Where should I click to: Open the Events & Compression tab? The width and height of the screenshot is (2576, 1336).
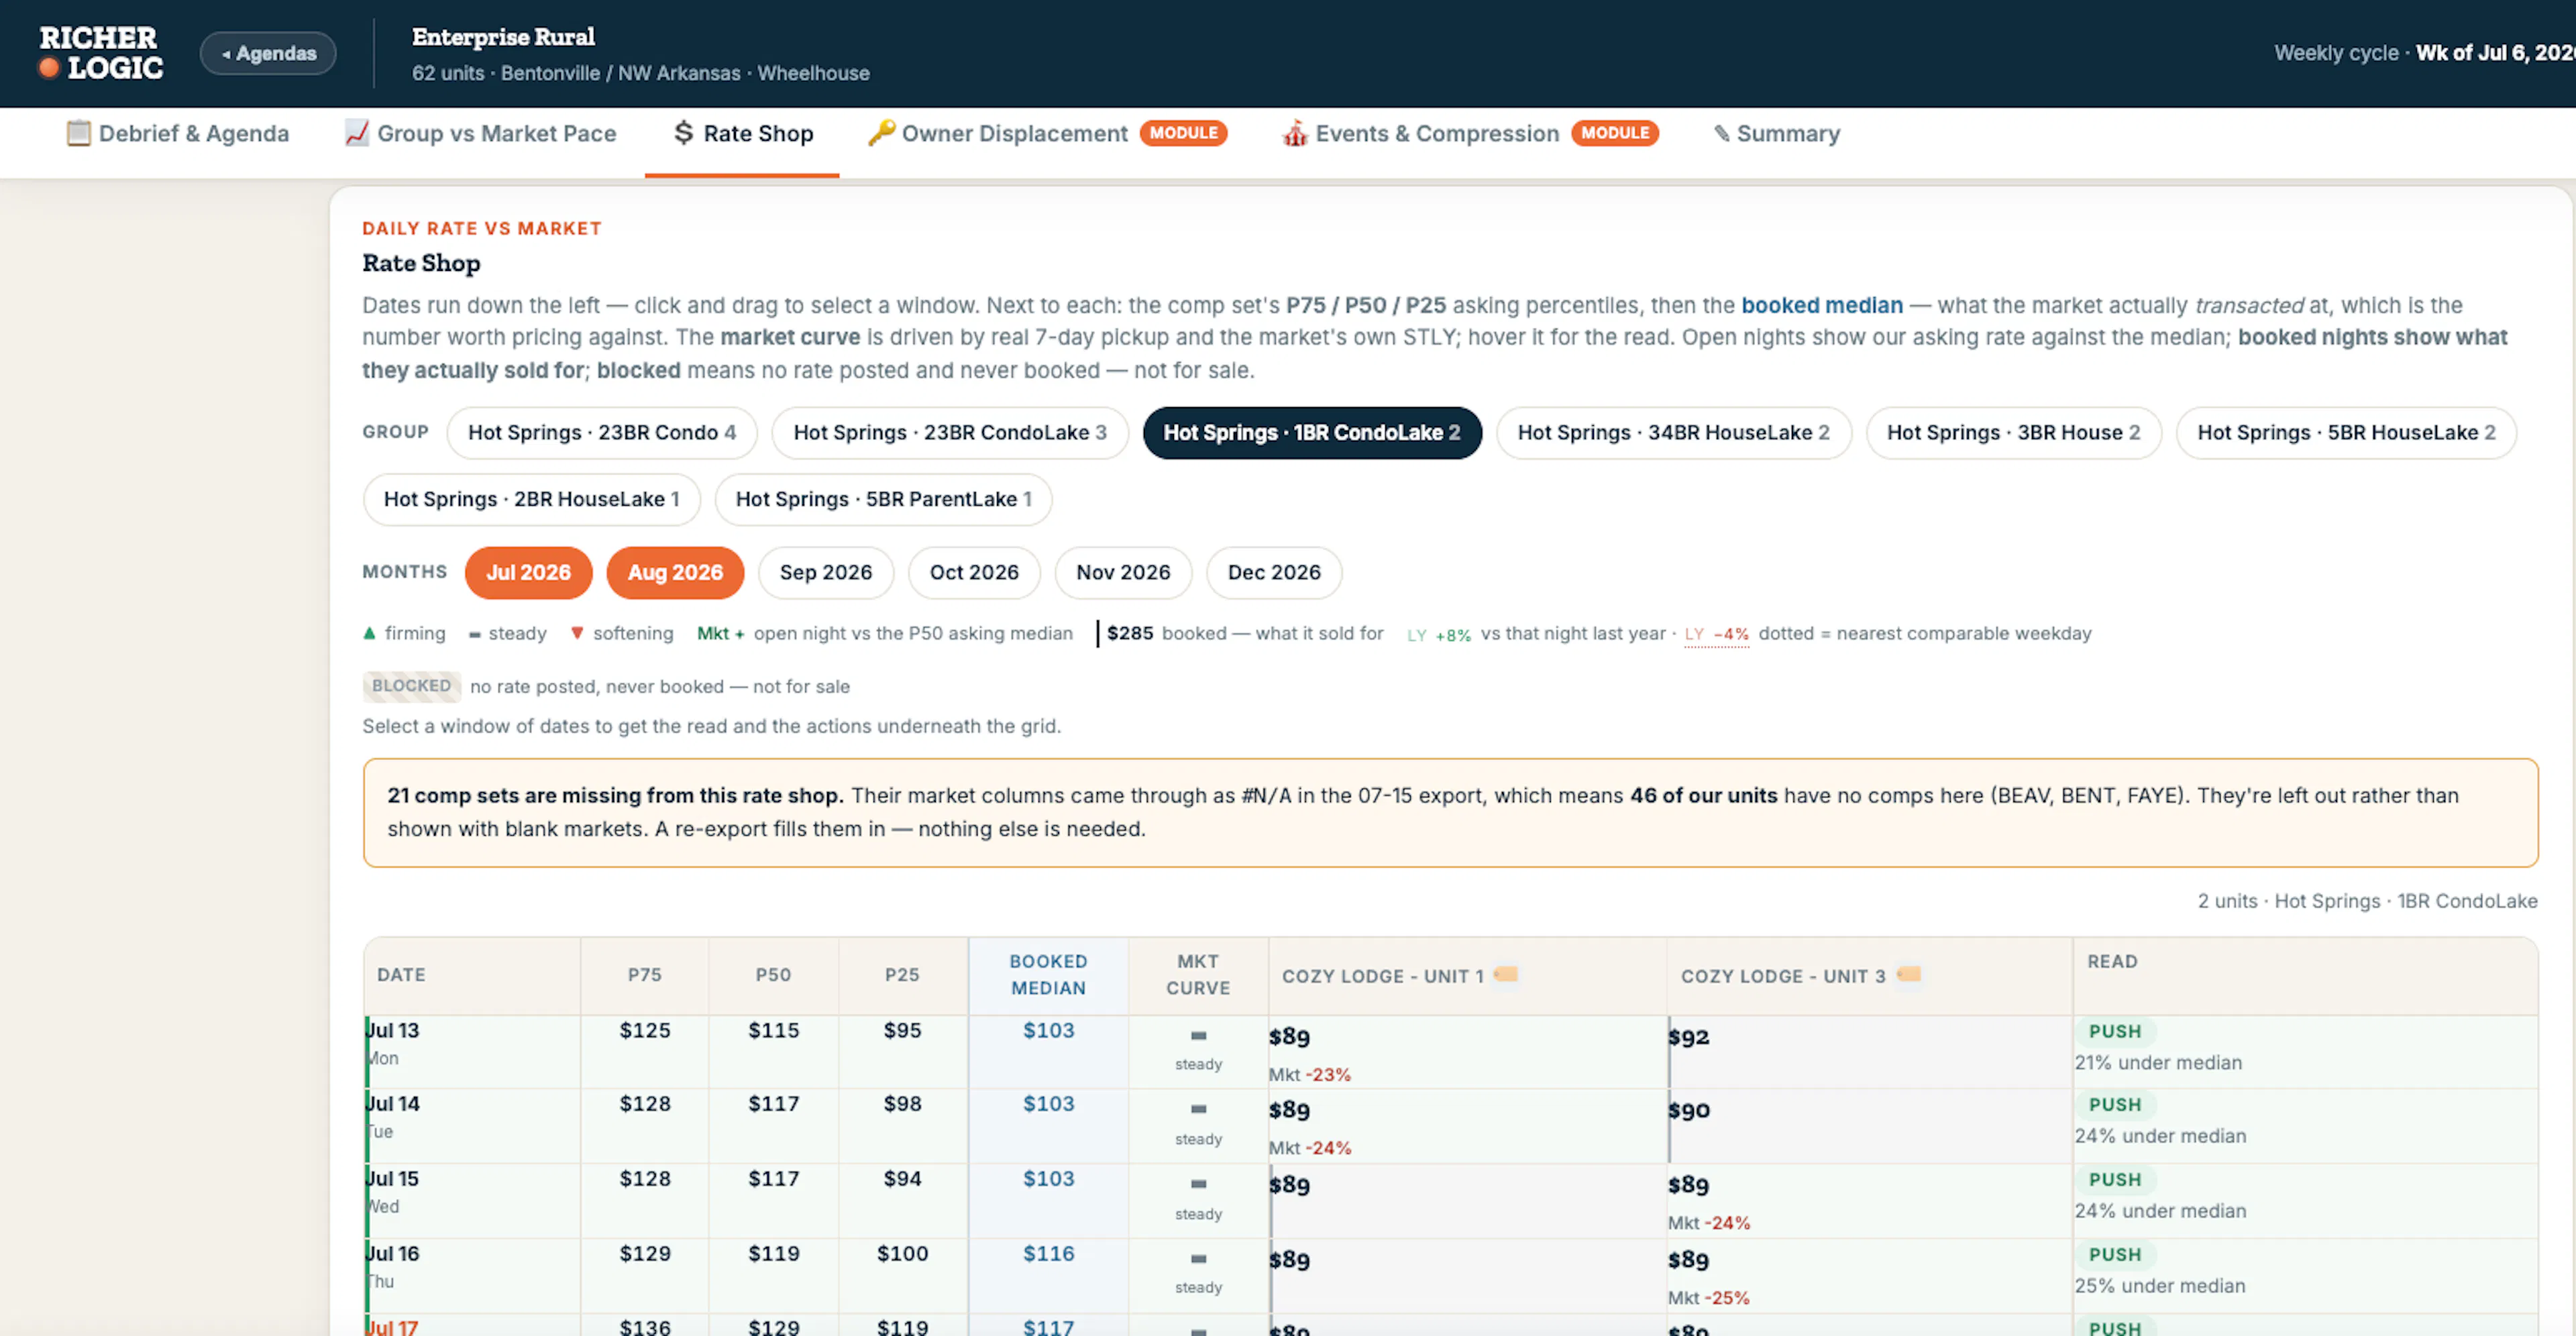tap(1470, 134)
